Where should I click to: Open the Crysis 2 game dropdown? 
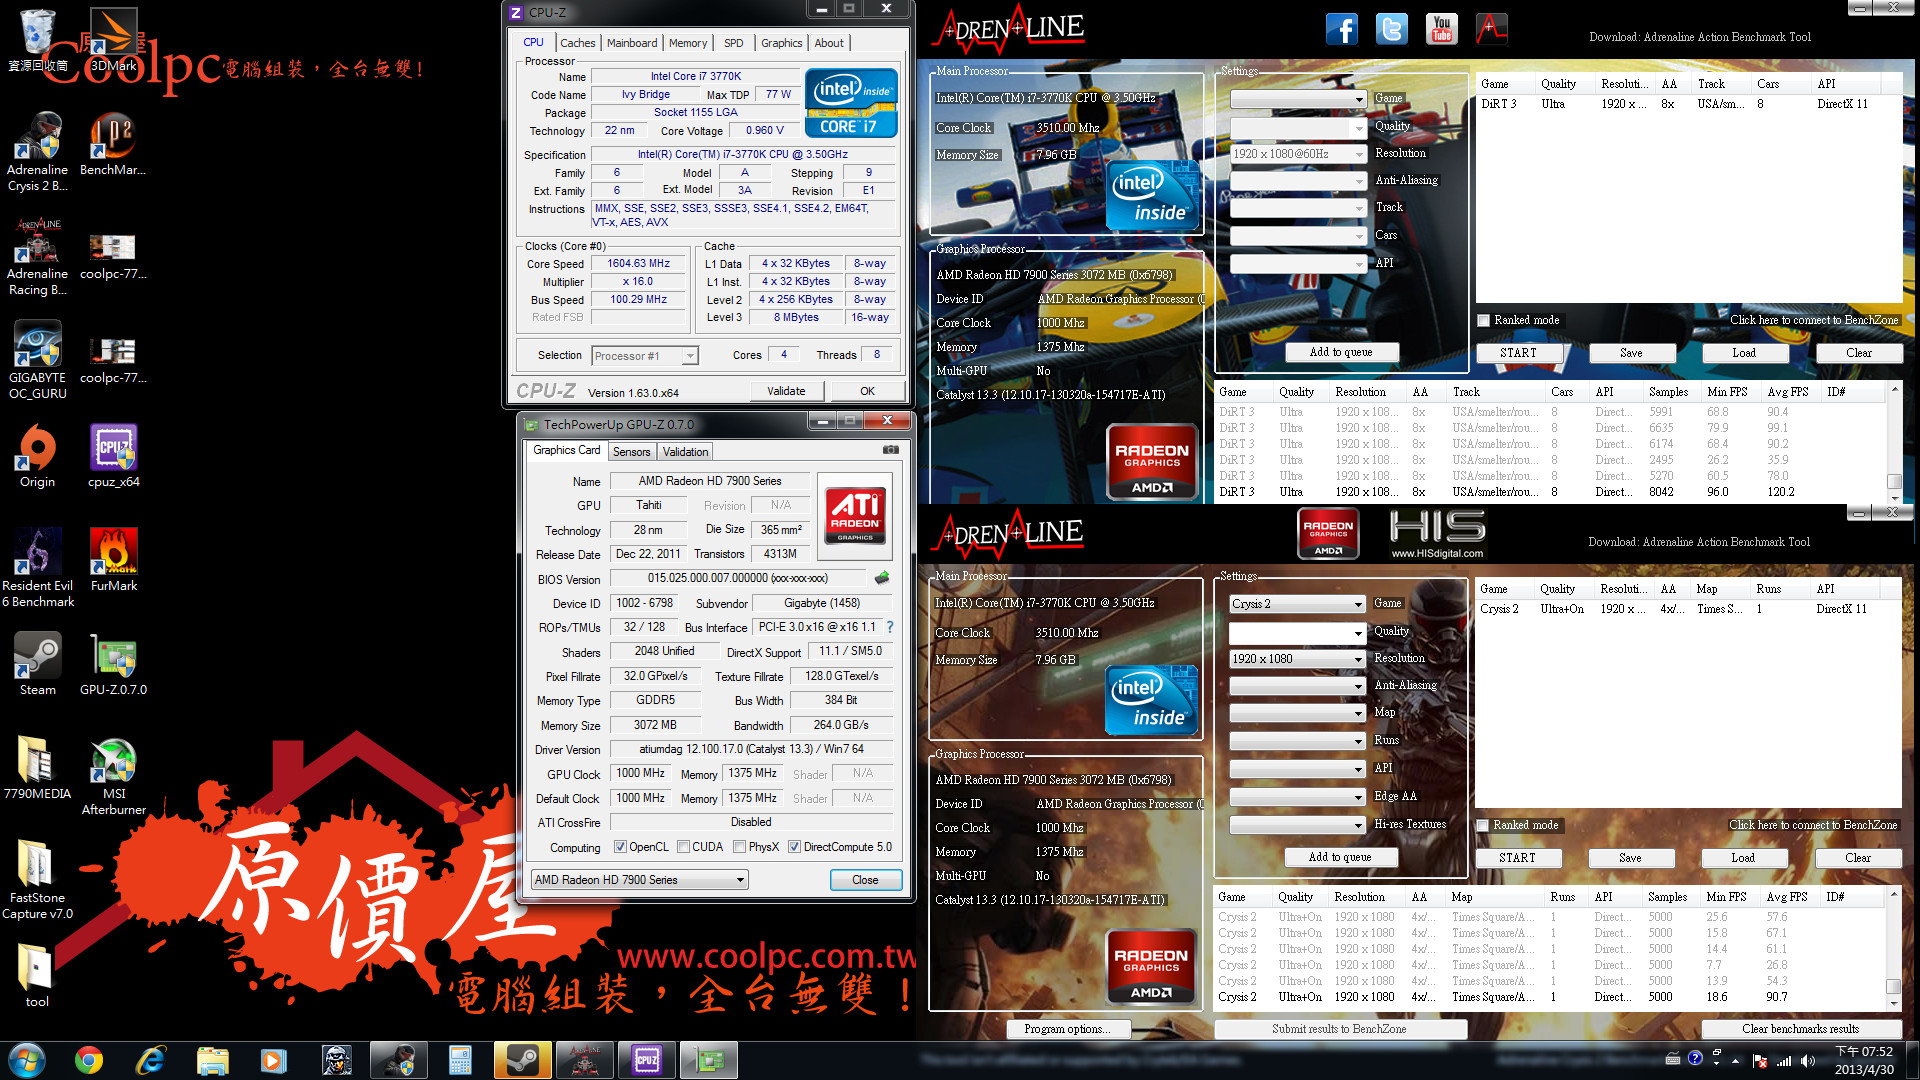[1297, 604]
